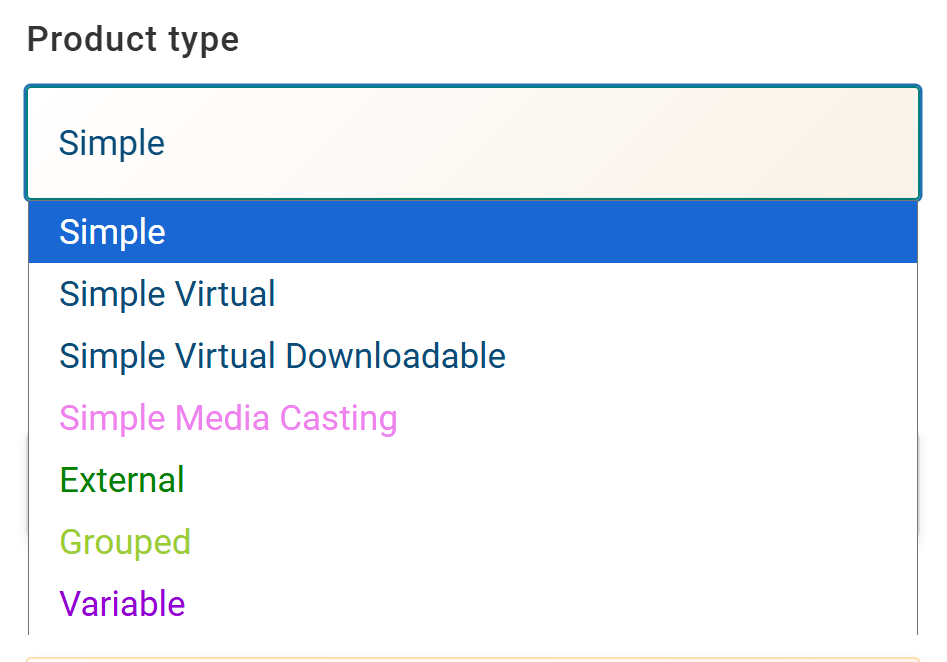Select the option with the longest name
Screen dimensions: 947x662
[x=282, y=356]
